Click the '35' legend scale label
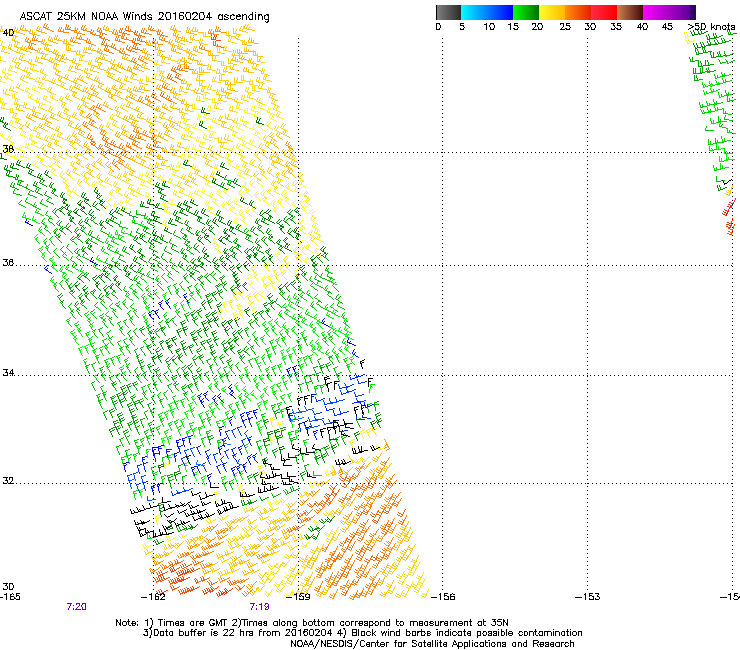The height and width of the screenshot is (650, 740). click(616, 27)
